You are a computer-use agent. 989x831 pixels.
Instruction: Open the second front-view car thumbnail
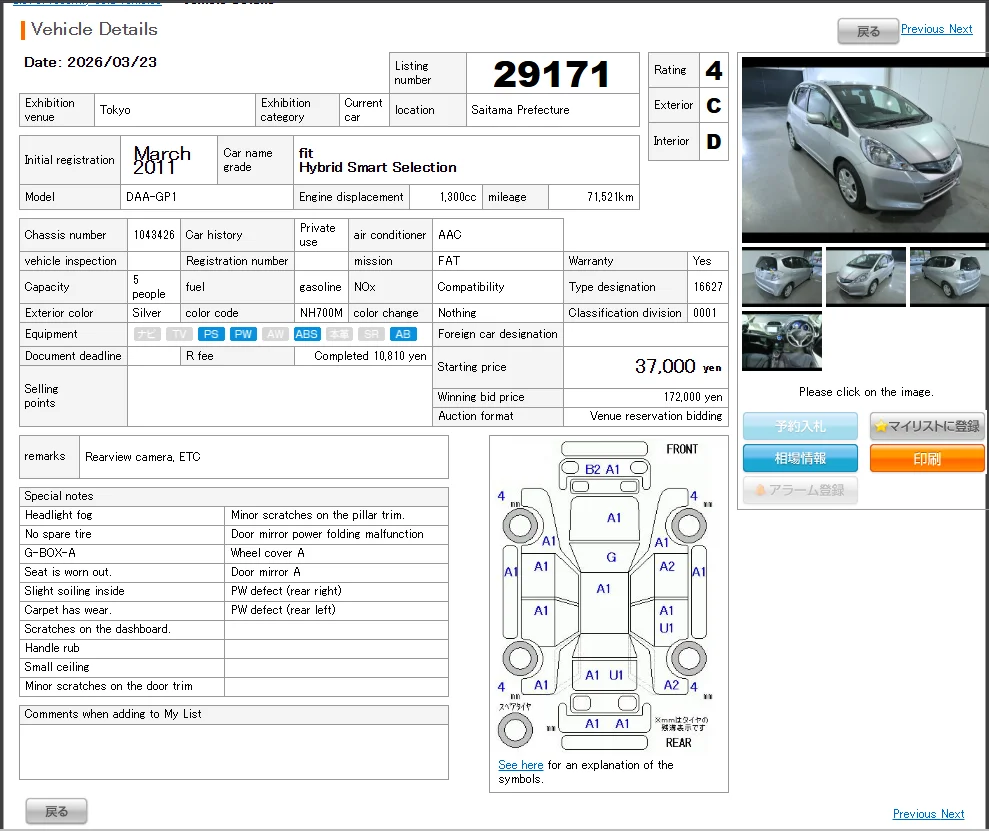tap(865, 277)
